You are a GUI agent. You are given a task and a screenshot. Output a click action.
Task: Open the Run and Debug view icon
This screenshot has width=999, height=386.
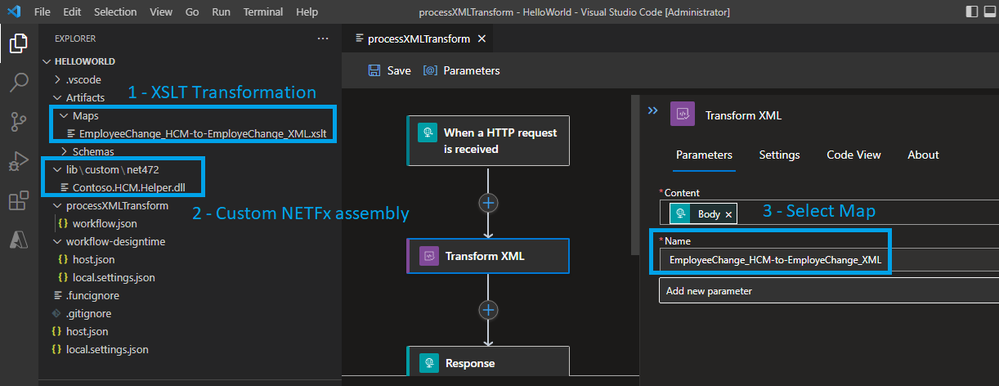click(x=18, y=161)
